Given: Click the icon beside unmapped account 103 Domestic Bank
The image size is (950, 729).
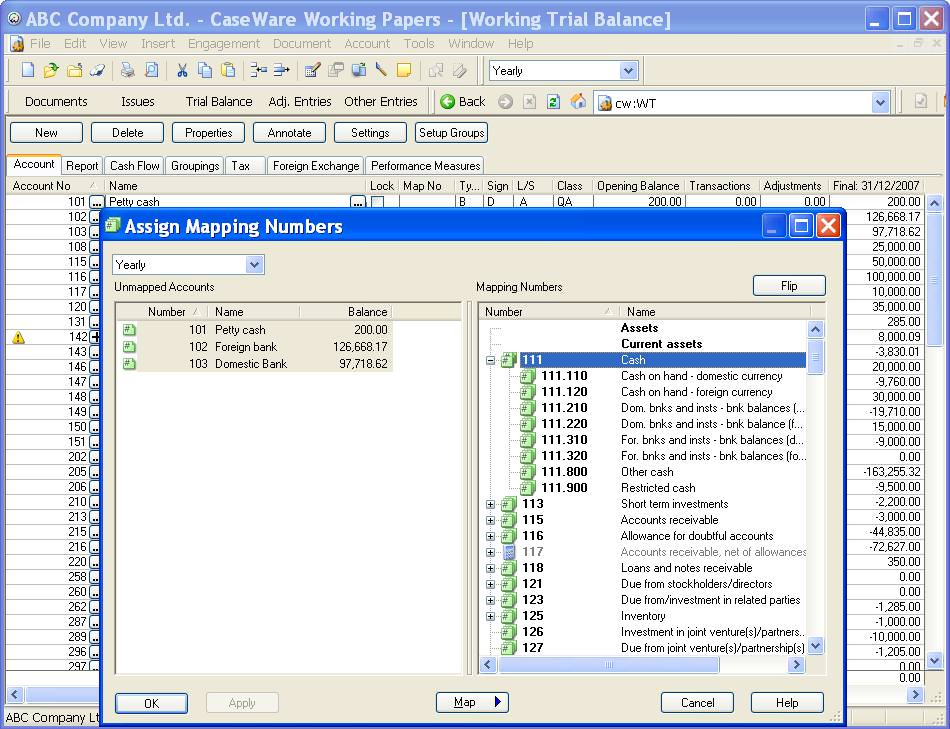Looking at the screenshot, I should click(129, 364).
